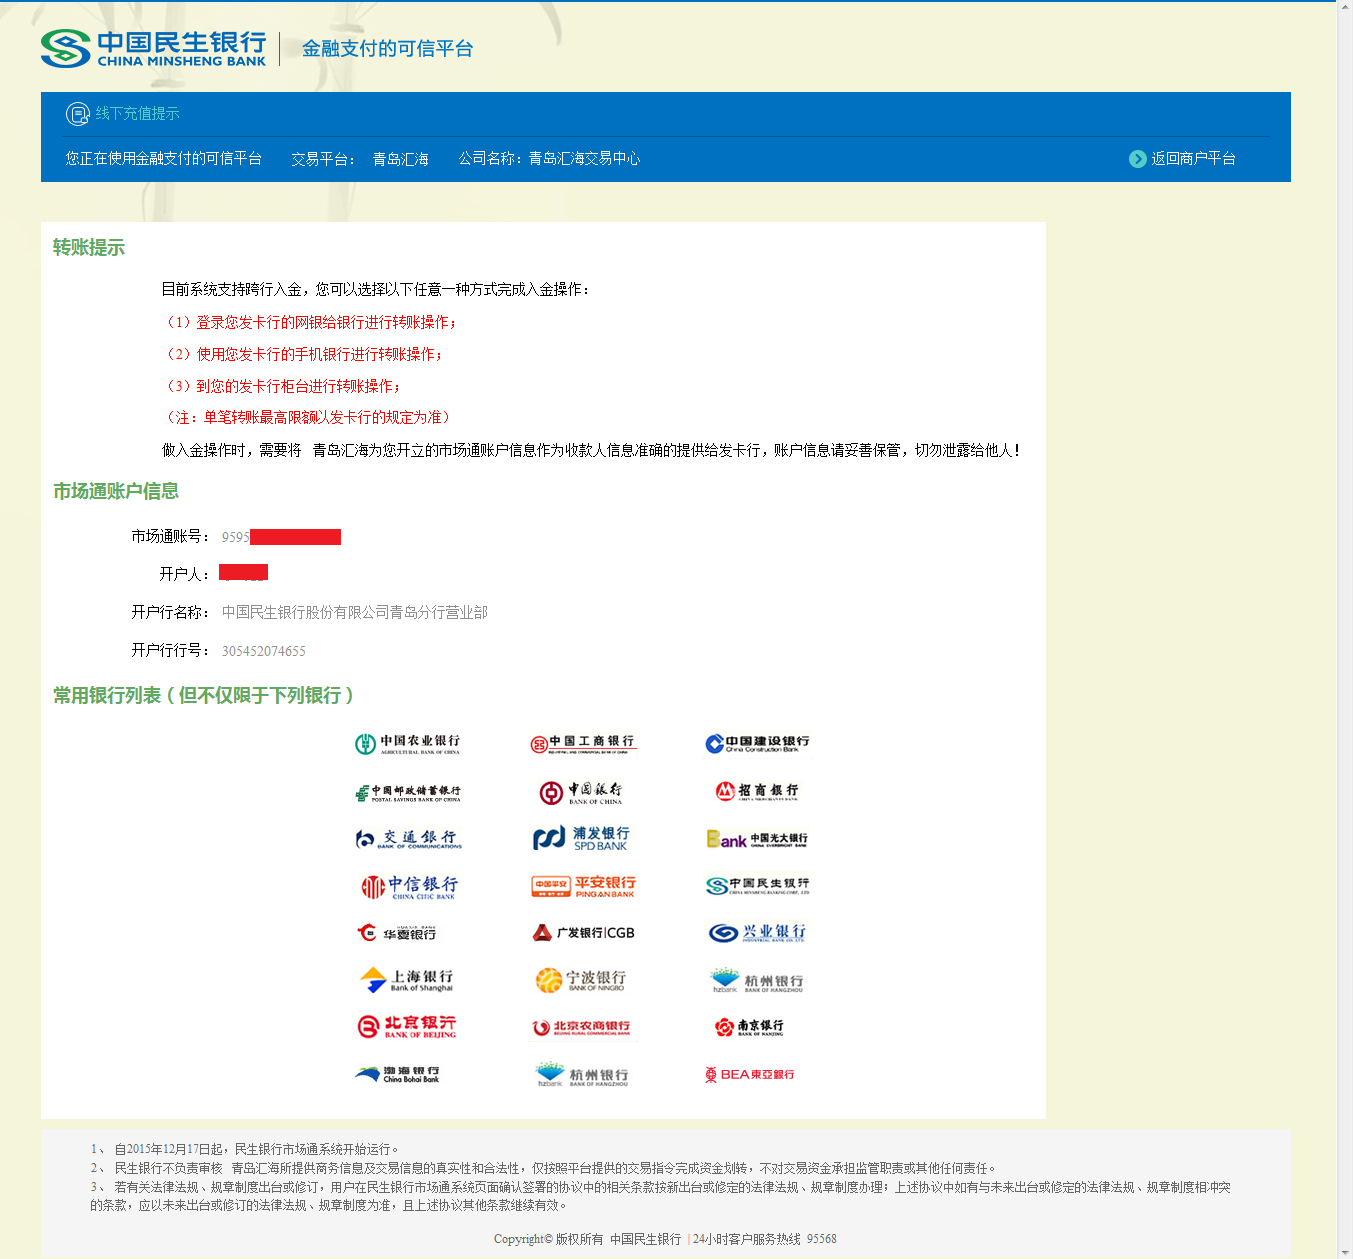Image resolution: width=1353 pixels, height=1259 pixels.
Task: Click the bank code 305452074655
Action: [264, 651]
